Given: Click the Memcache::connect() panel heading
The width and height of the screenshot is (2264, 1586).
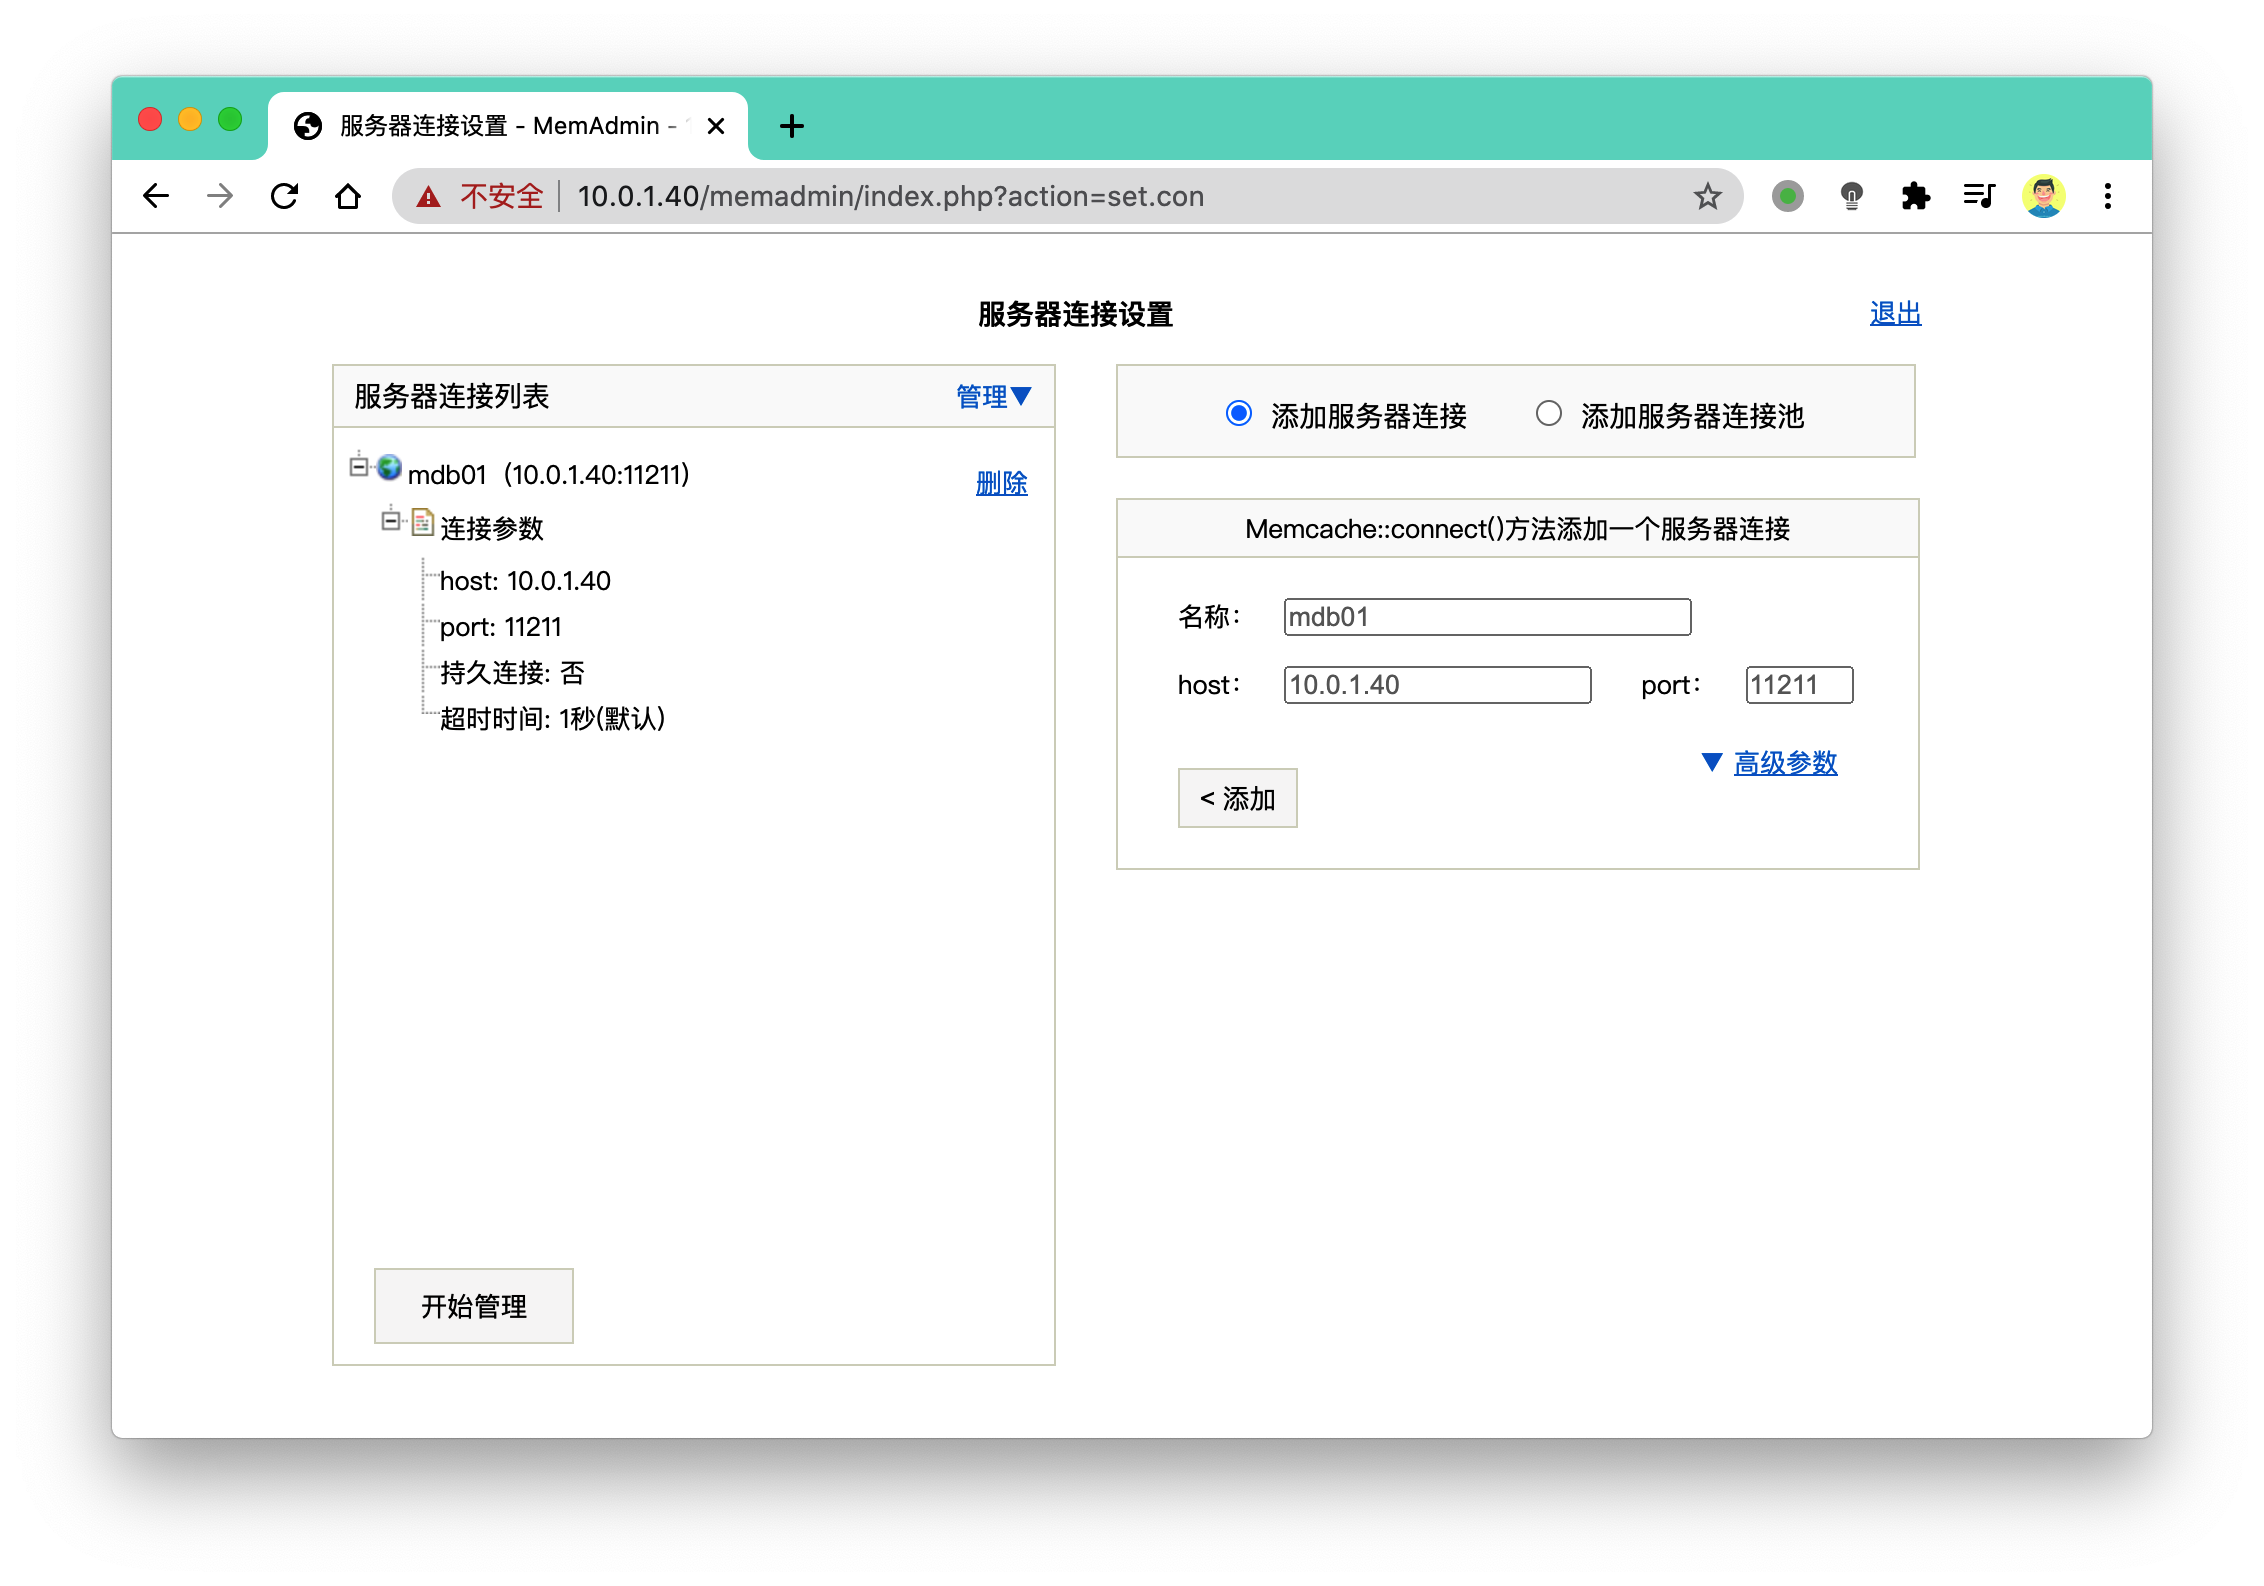Looking at the screenshot, I should pyautogui.click(x=1517, y=529).
